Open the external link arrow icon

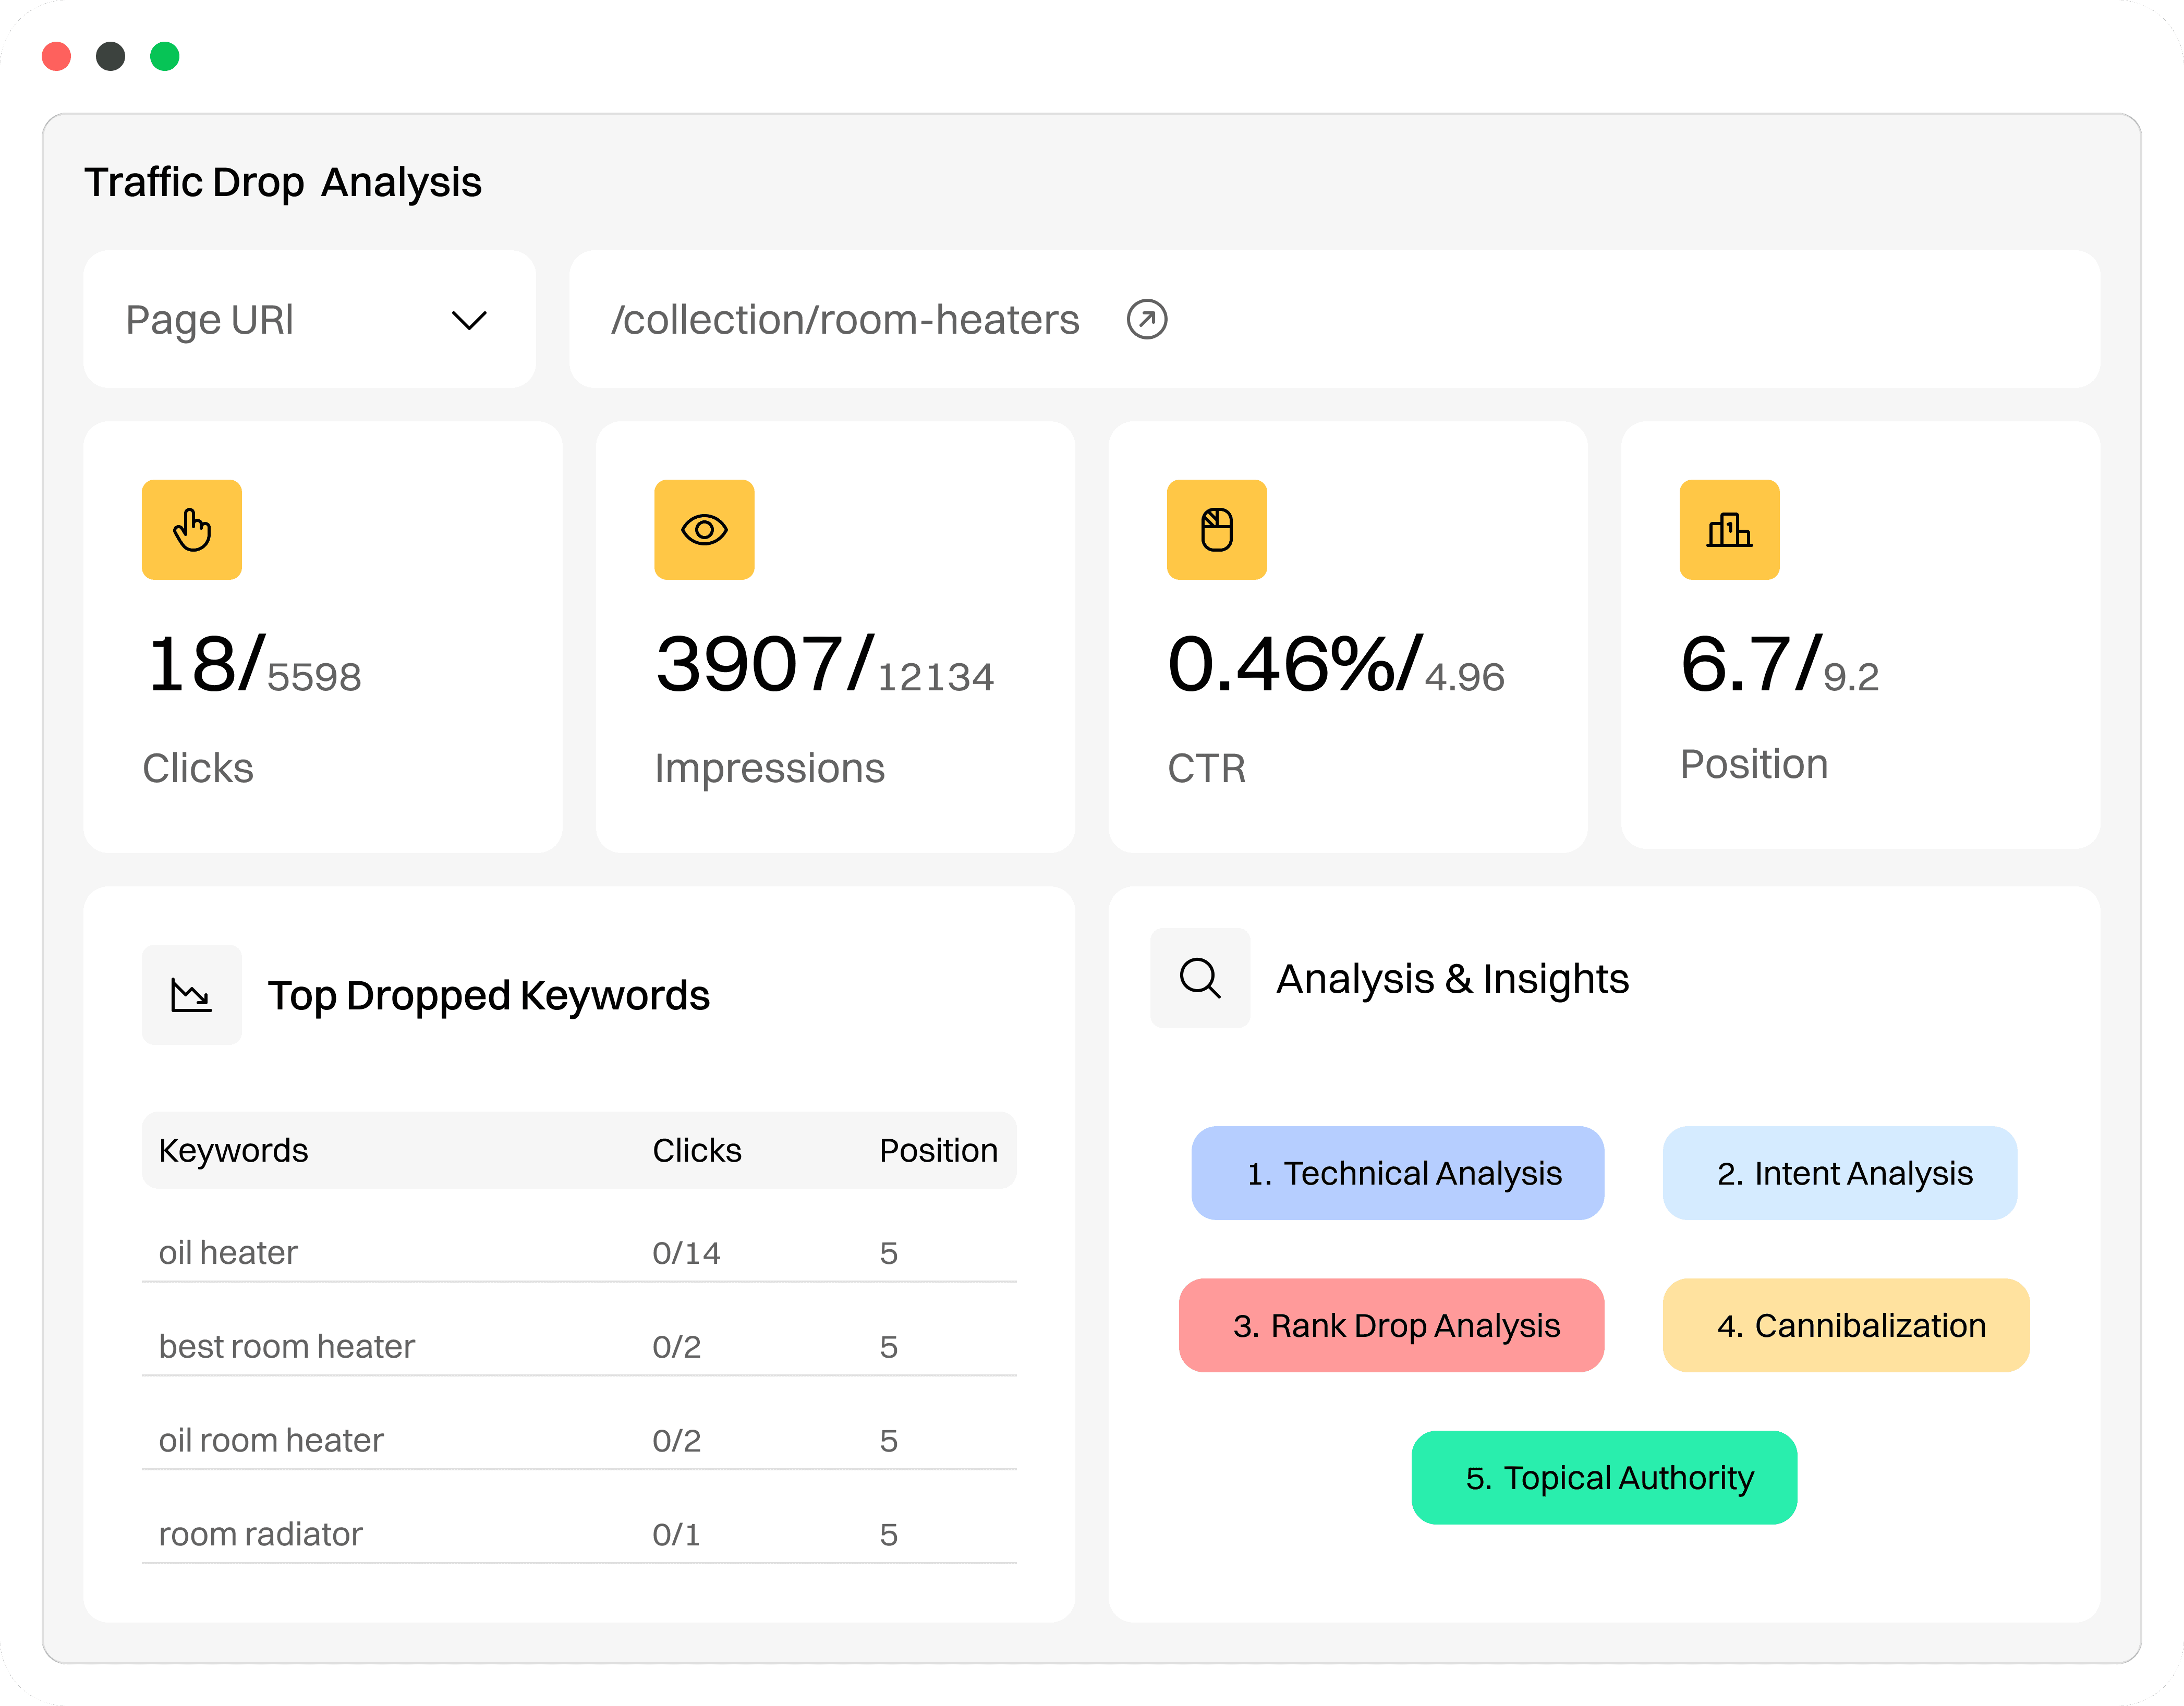(x=1146, y=320)
